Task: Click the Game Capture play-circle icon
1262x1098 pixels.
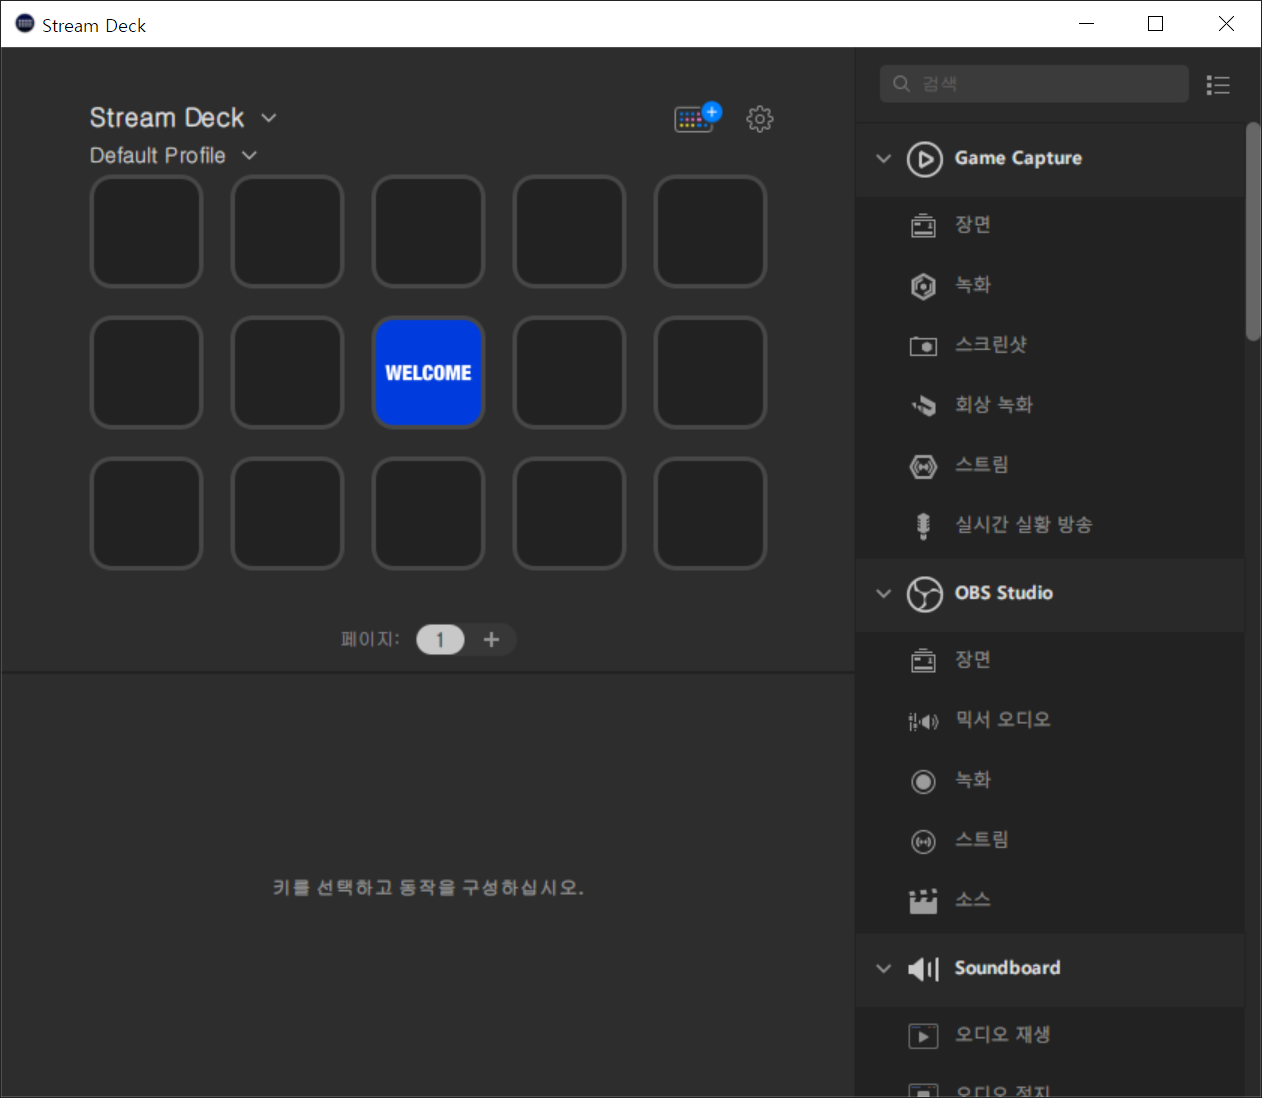Action: (x=924, y=159)
